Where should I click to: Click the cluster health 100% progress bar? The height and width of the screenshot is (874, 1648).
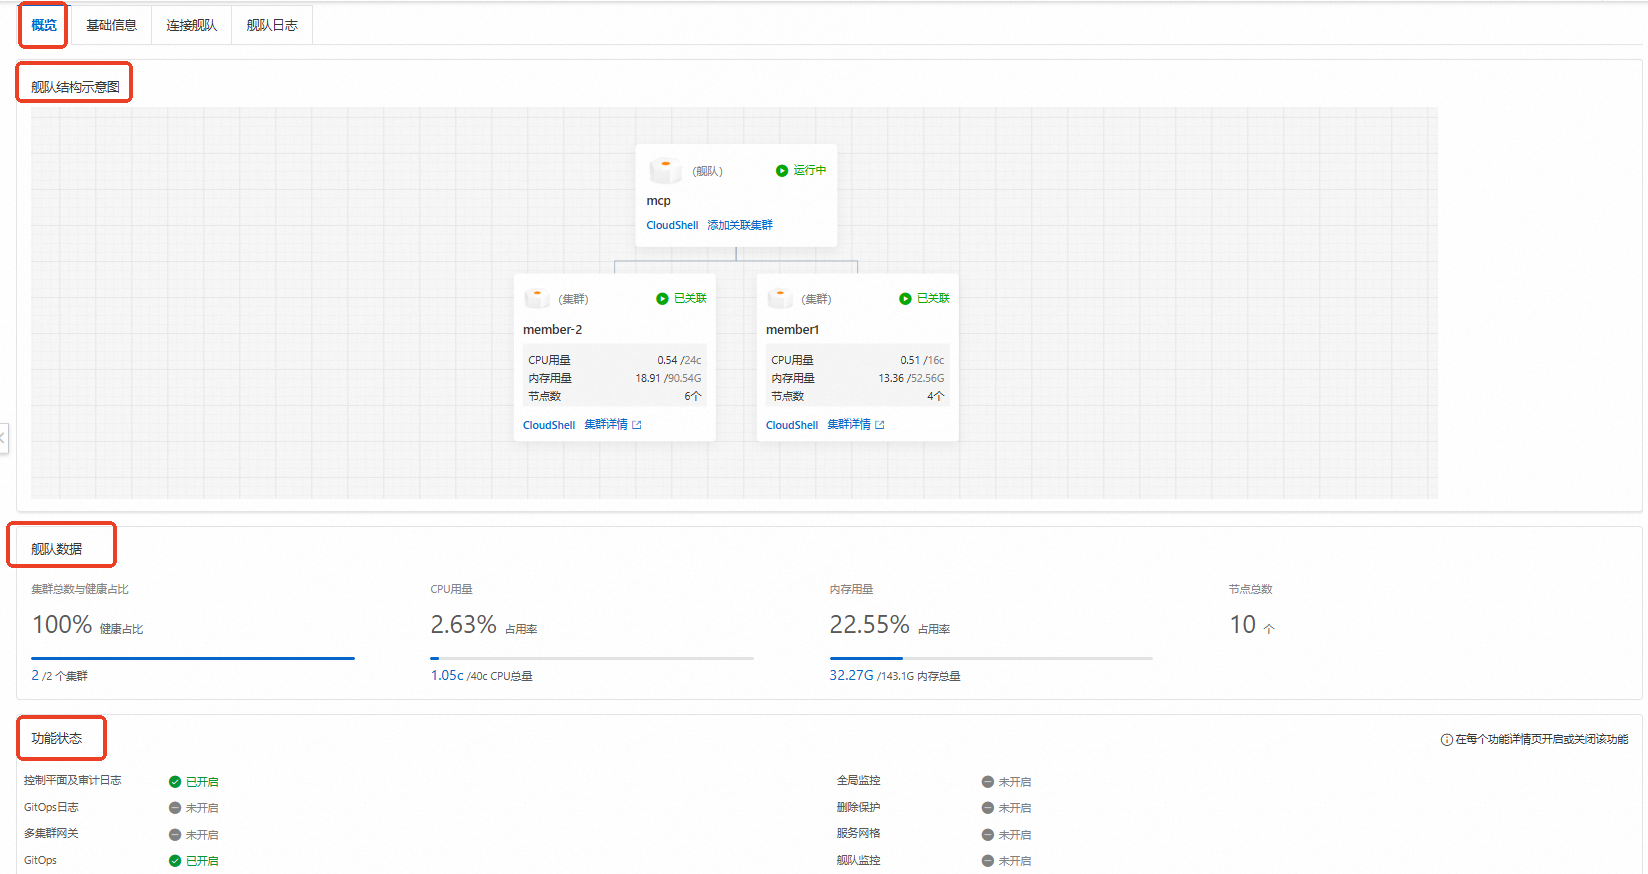pos(193,658)
